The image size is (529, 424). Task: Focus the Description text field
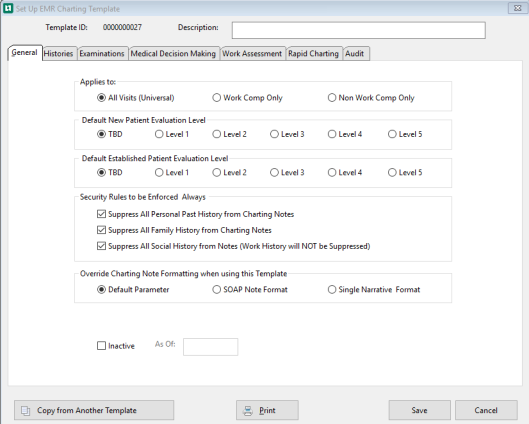pyautogui.click(x=359, y=30)
